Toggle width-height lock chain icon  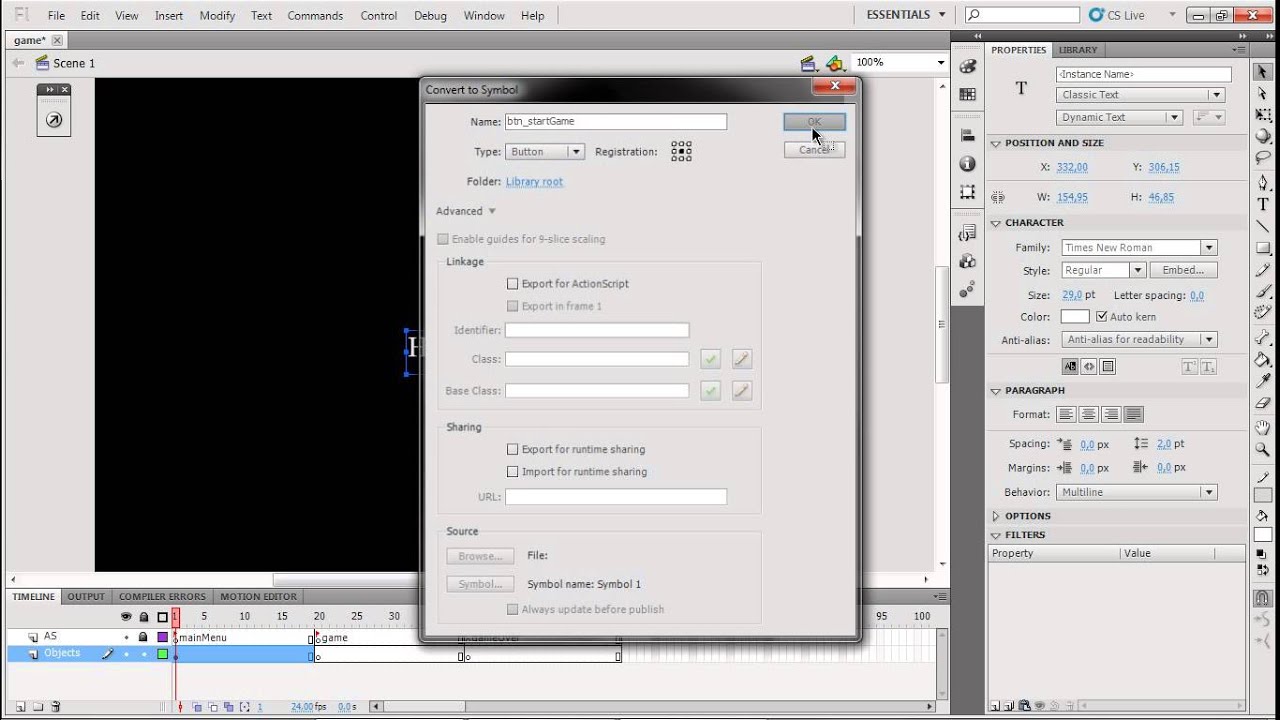(x=998, y=198)
